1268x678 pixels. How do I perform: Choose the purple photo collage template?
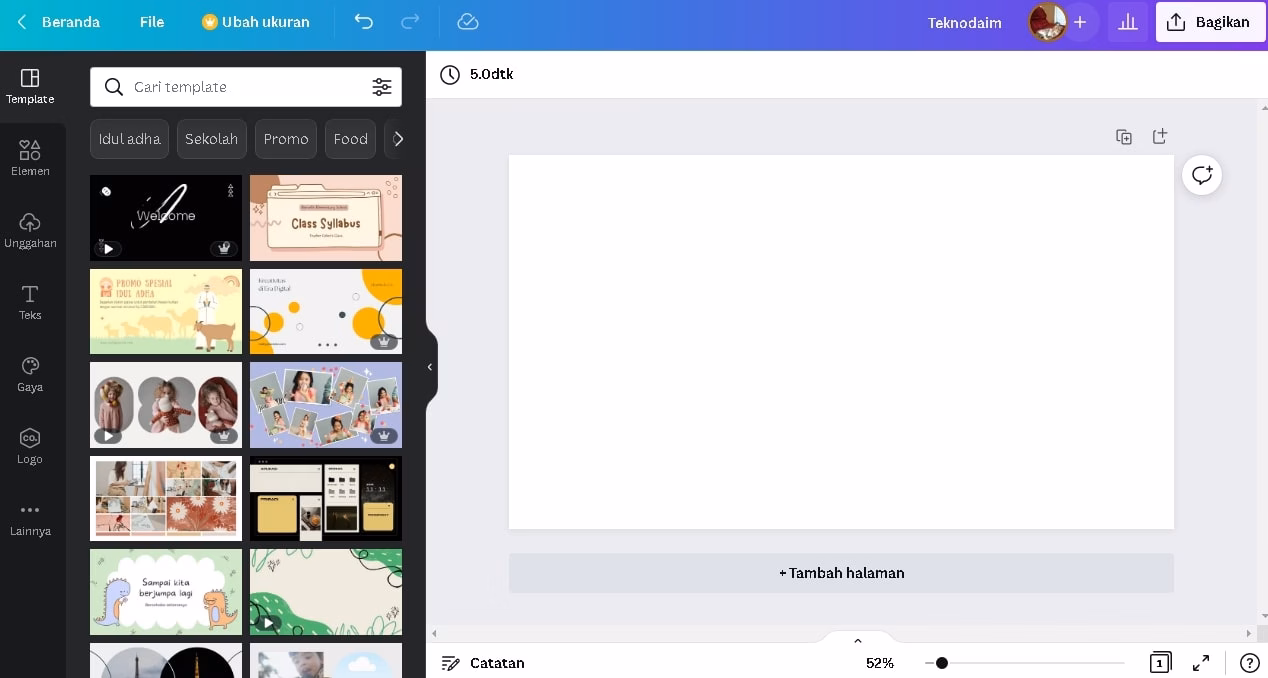pos(326,405)
